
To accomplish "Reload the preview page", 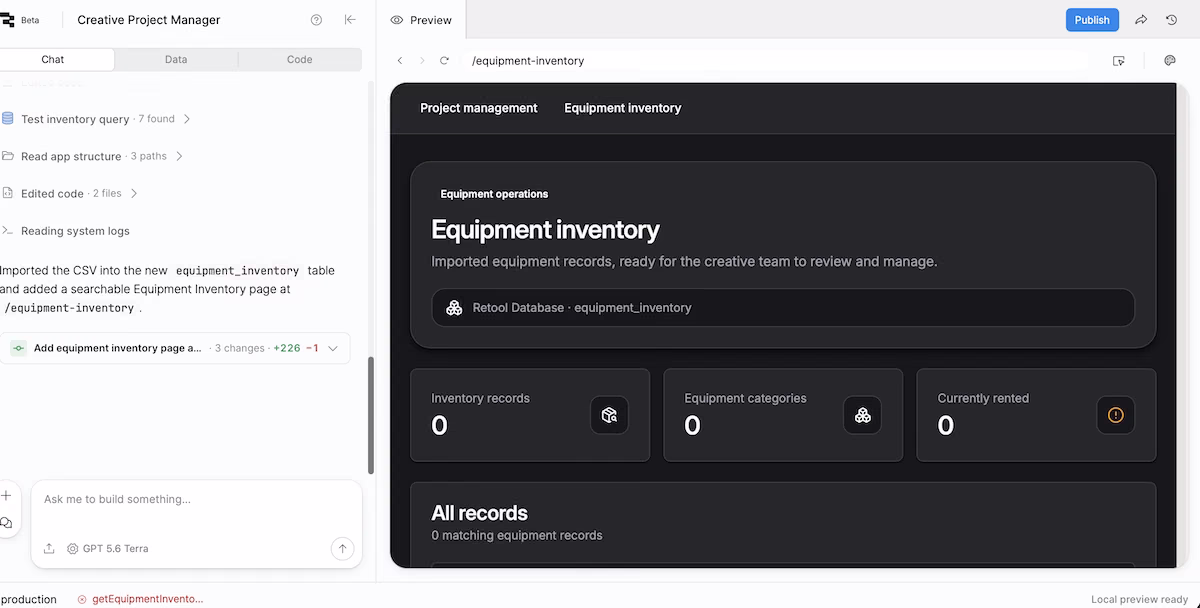I will [x=445, y=61].
